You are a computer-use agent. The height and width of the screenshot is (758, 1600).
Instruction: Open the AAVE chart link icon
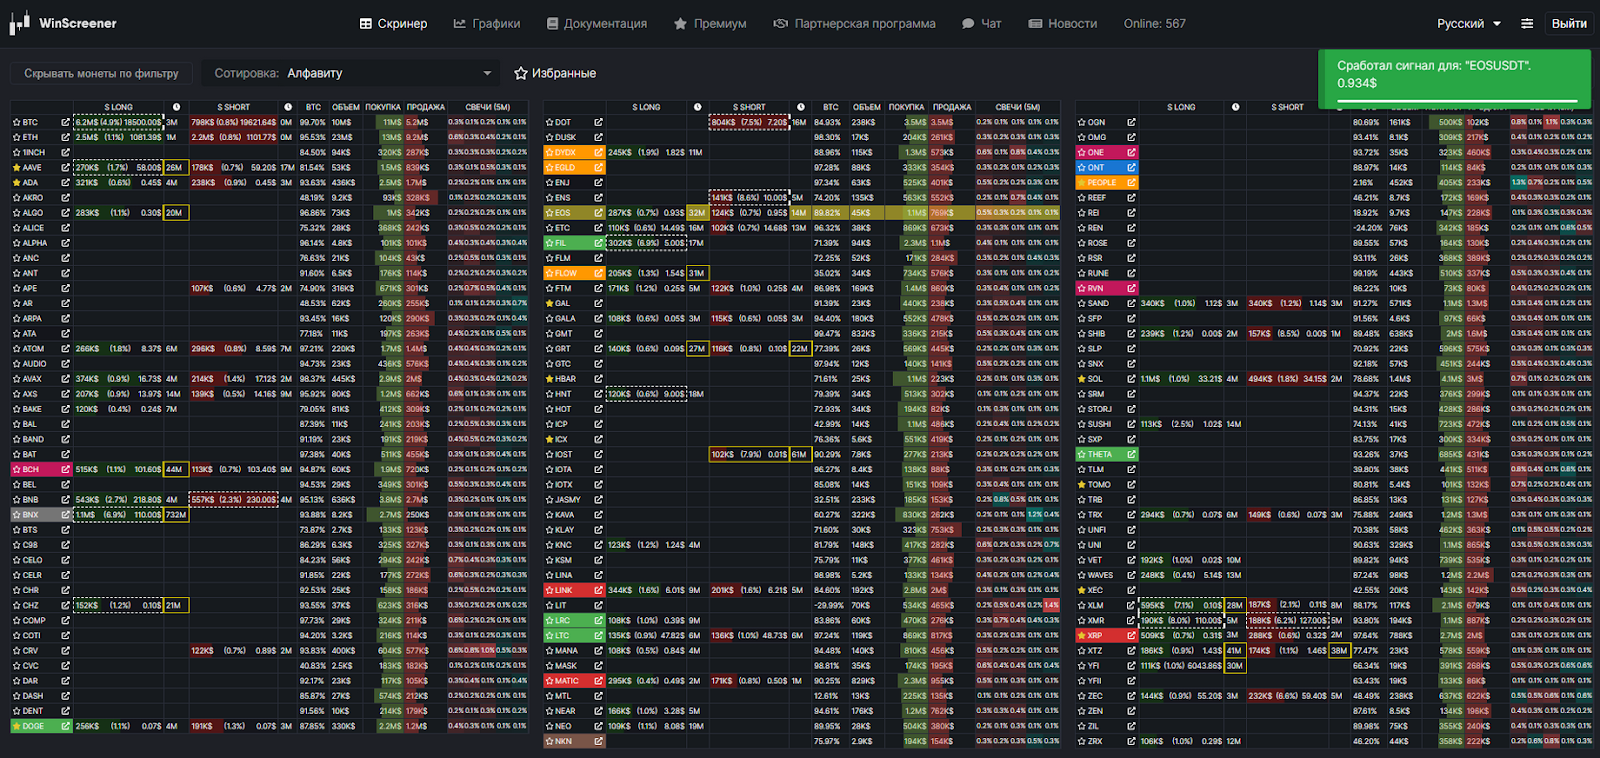[65, 168]
